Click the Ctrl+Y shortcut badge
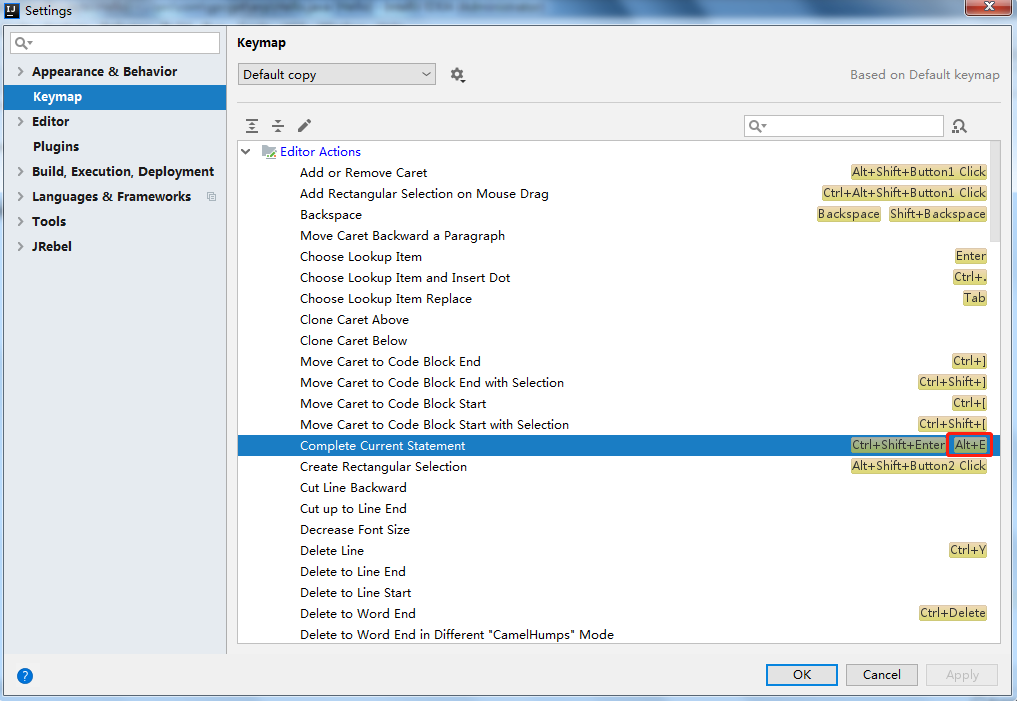The width and height of the screenshot is (1017, 701). pos(968,550)
